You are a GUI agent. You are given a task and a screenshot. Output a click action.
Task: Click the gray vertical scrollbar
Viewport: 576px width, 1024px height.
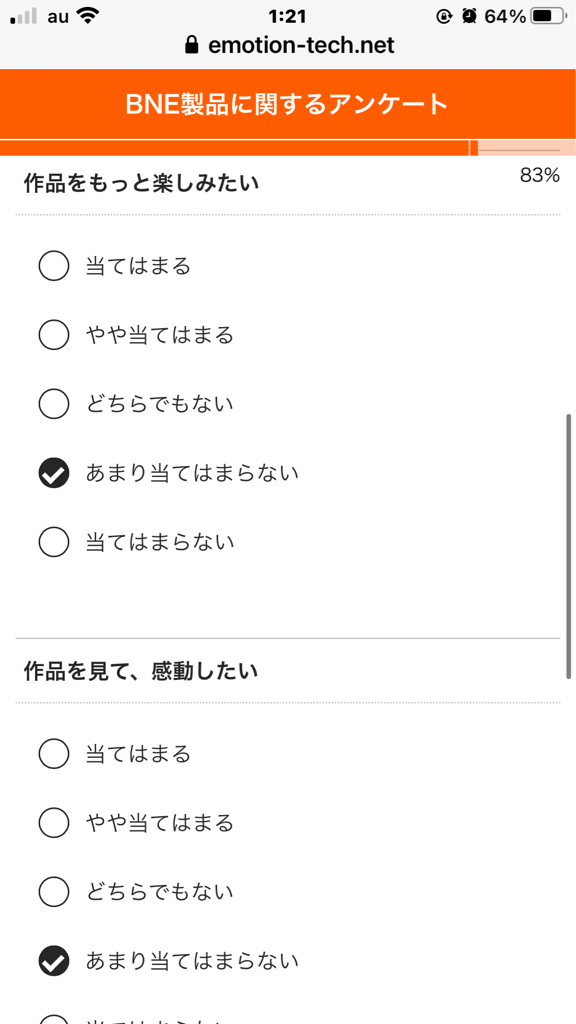[569, 546]
